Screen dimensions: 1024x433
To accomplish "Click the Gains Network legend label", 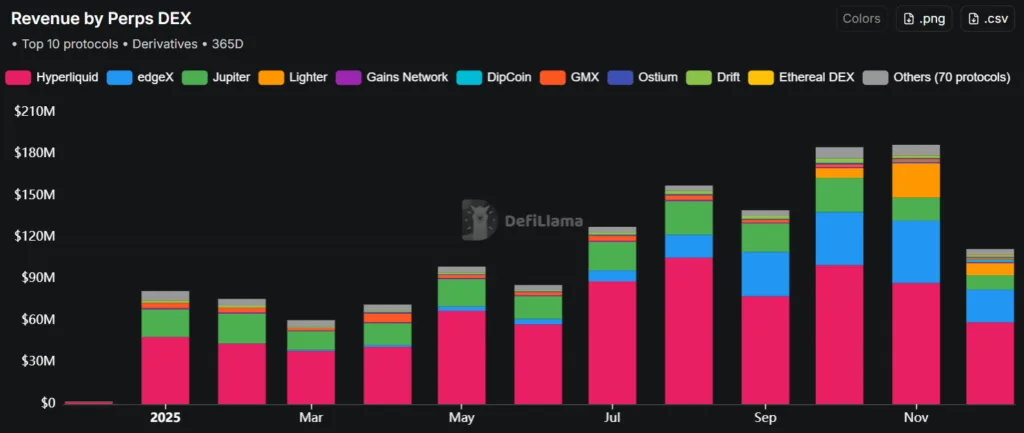I will [407, 78].
